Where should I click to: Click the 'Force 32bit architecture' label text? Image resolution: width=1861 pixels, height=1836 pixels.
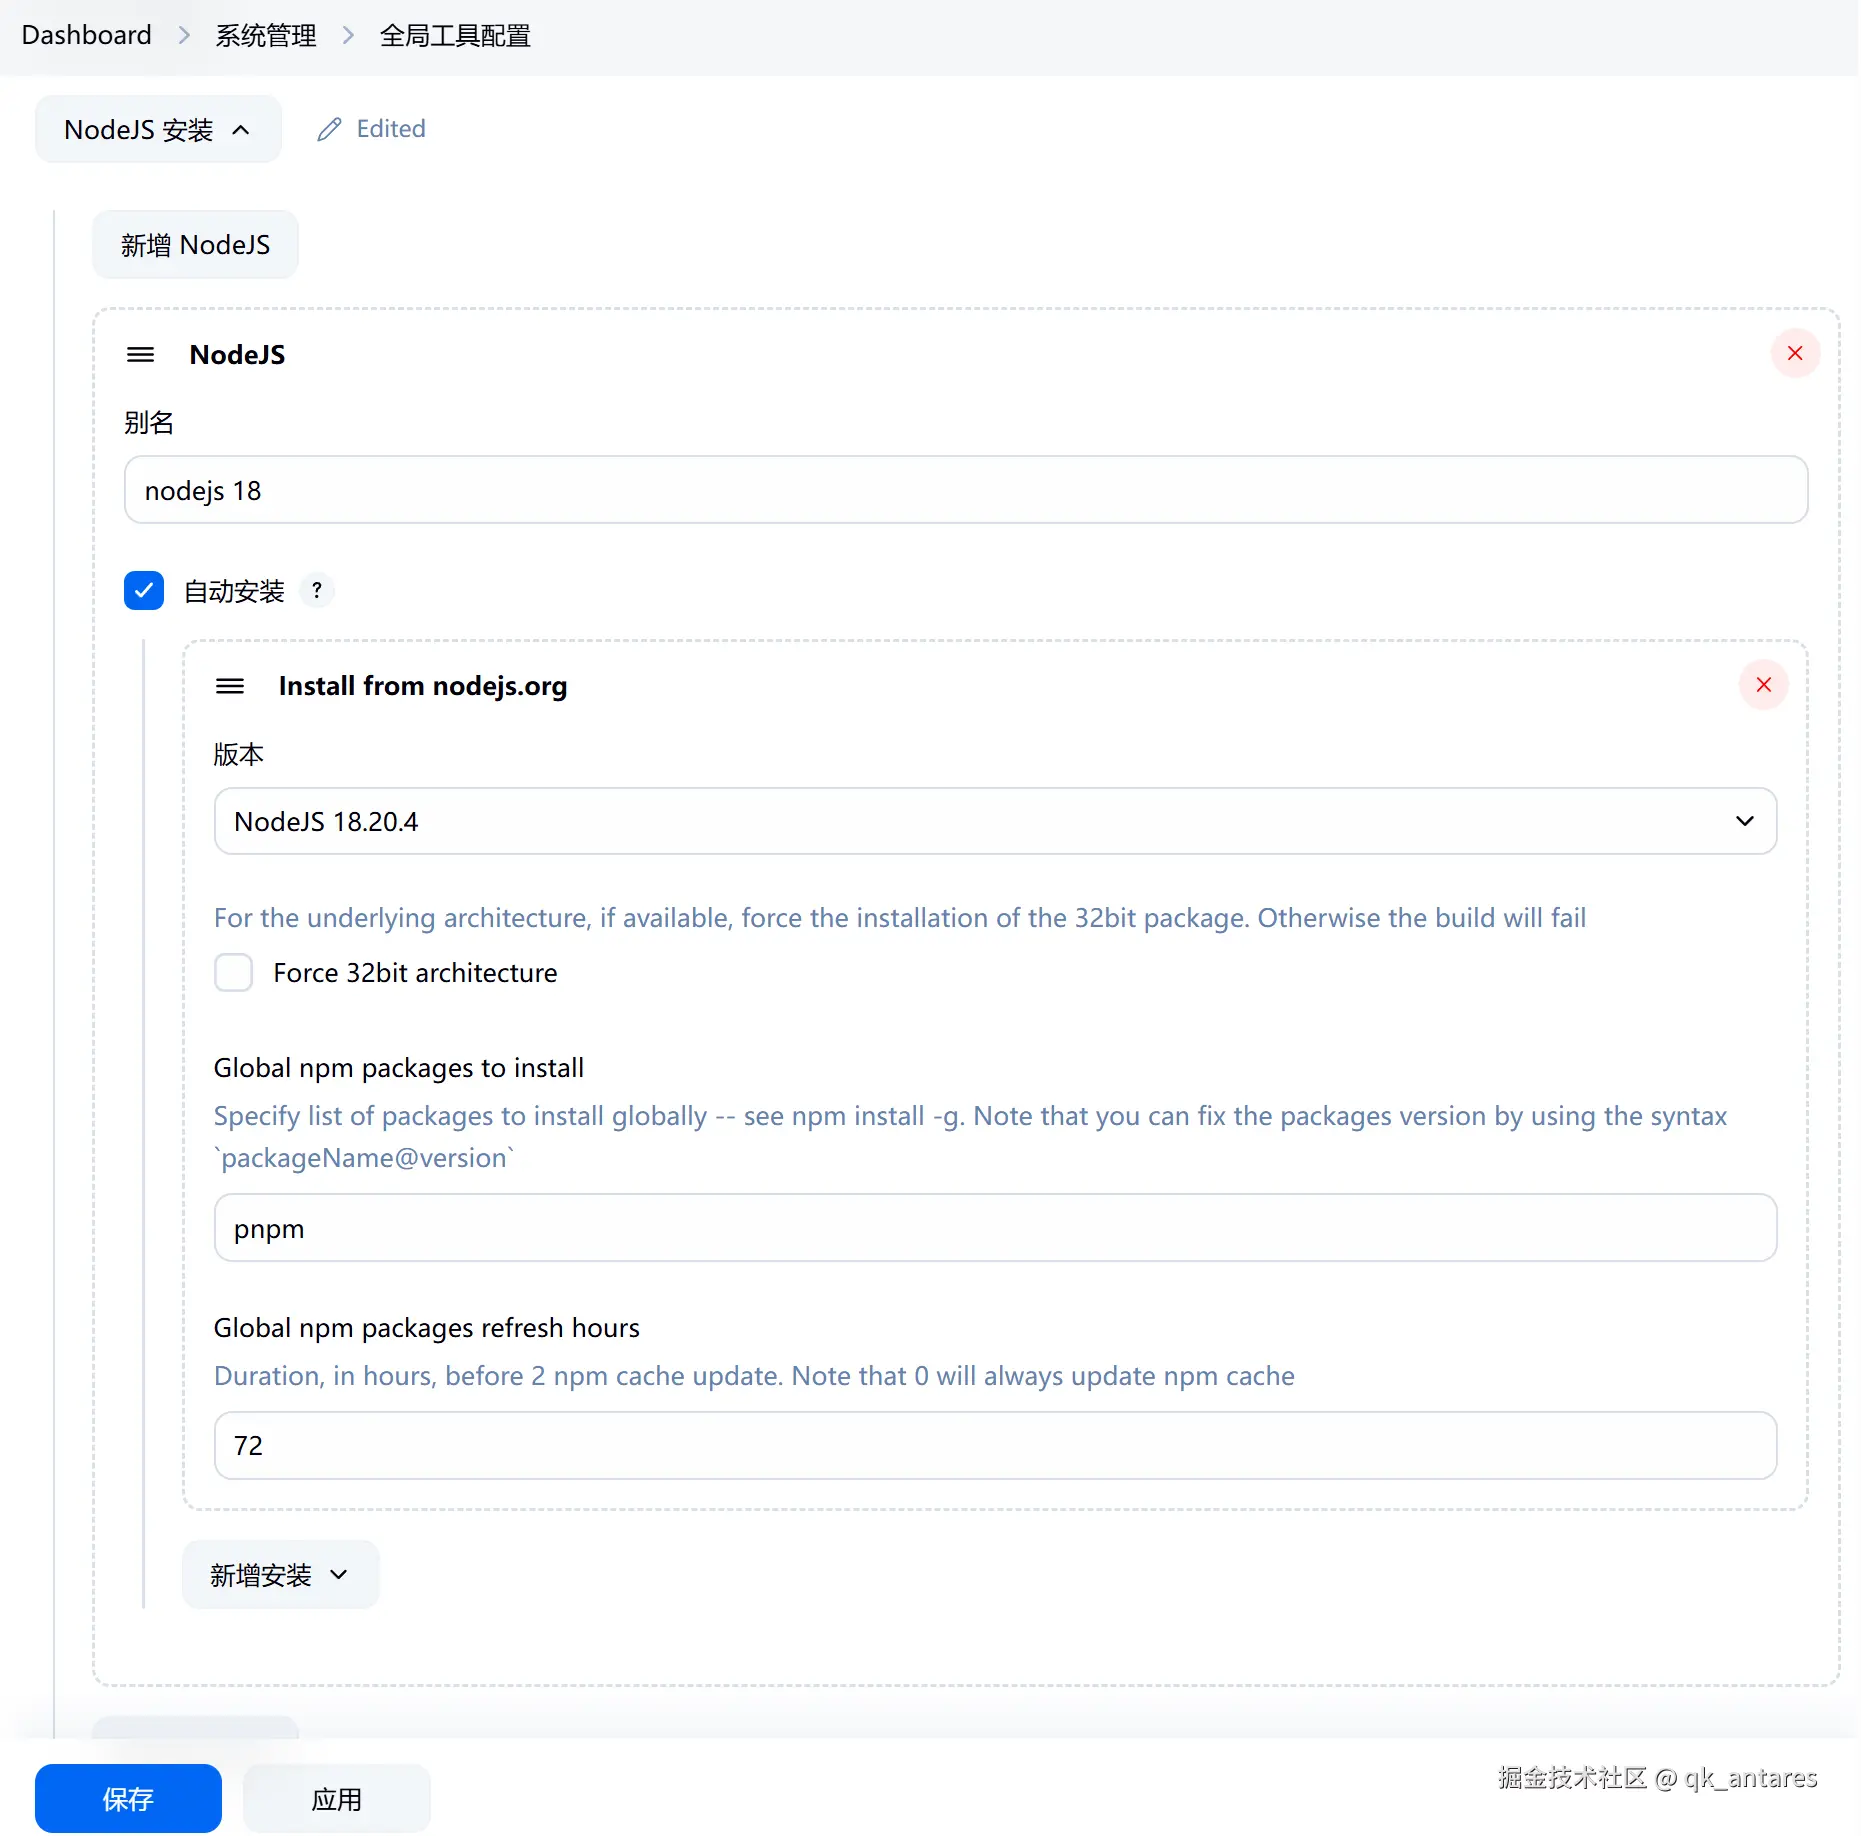point(415,973)
